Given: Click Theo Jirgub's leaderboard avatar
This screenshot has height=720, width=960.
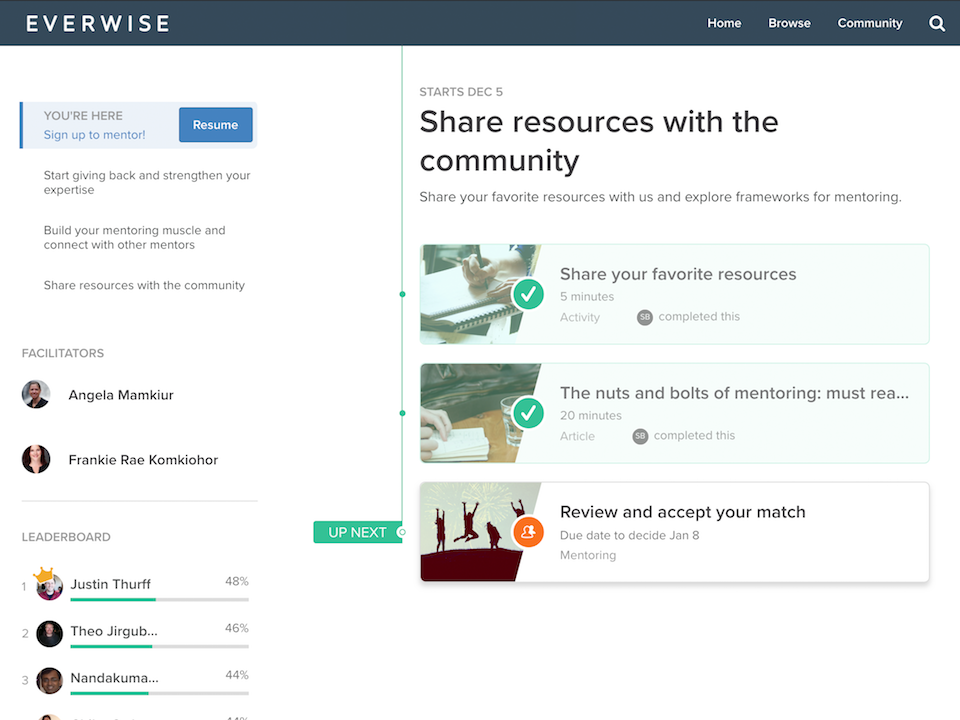Looking at the screenshot, I should pyautogui.click(x=49, y=633).
